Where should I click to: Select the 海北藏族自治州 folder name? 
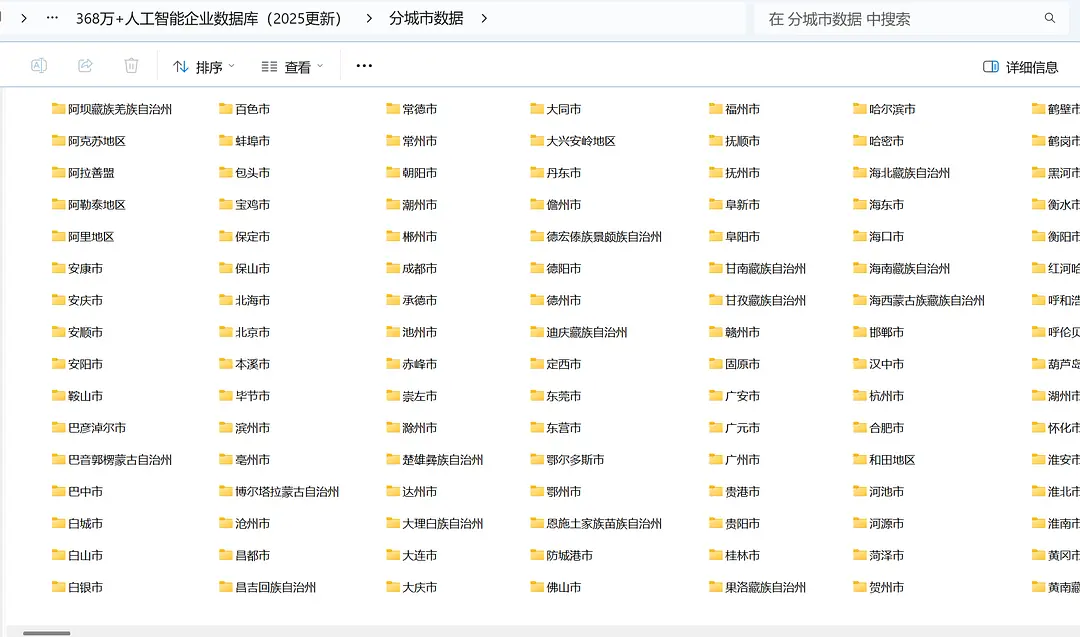[x=909, y=173]
